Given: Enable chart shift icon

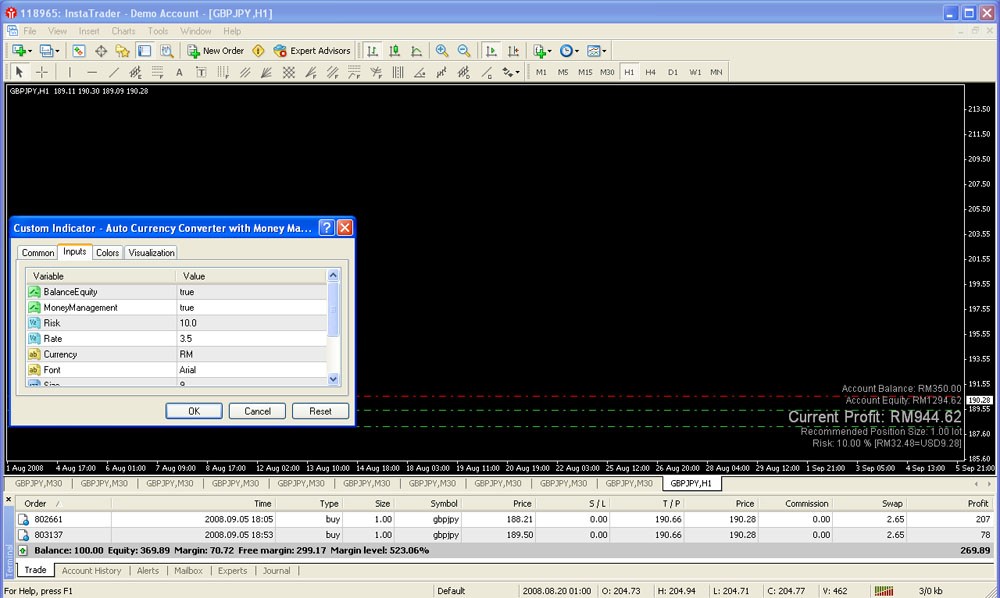Looking at the screenshot, I should point(513,51).
